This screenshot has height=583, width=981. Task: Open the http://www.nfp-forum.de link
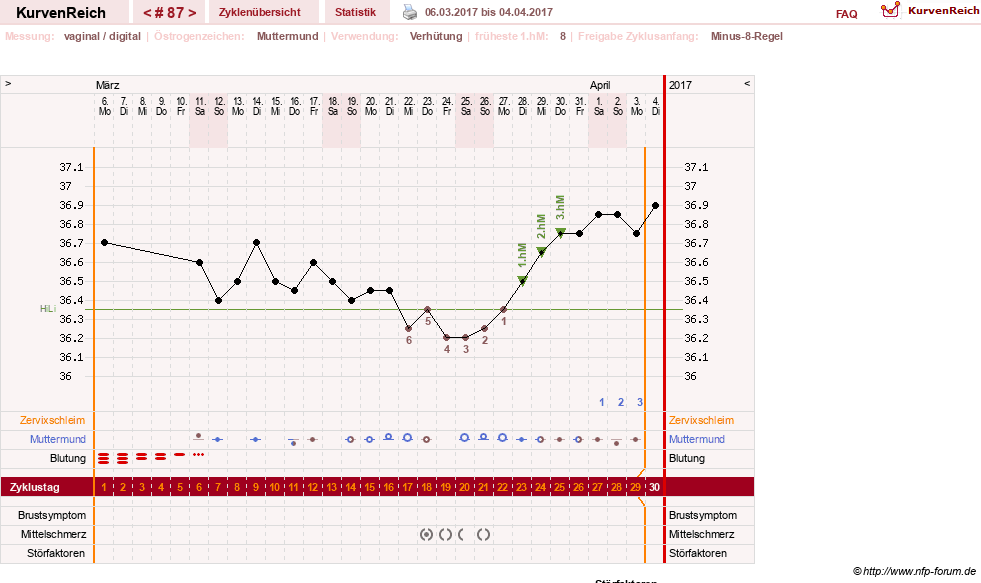click(x=919, y=571)
